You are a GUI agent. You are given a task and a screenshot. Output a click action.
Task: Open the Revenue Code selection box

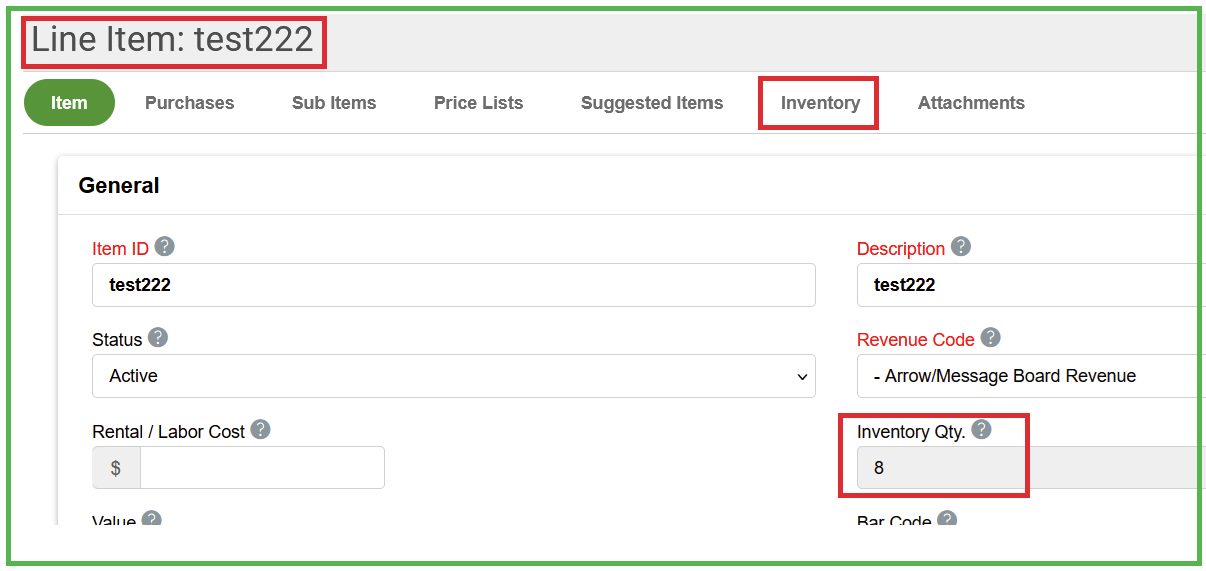pos(1030,376)
